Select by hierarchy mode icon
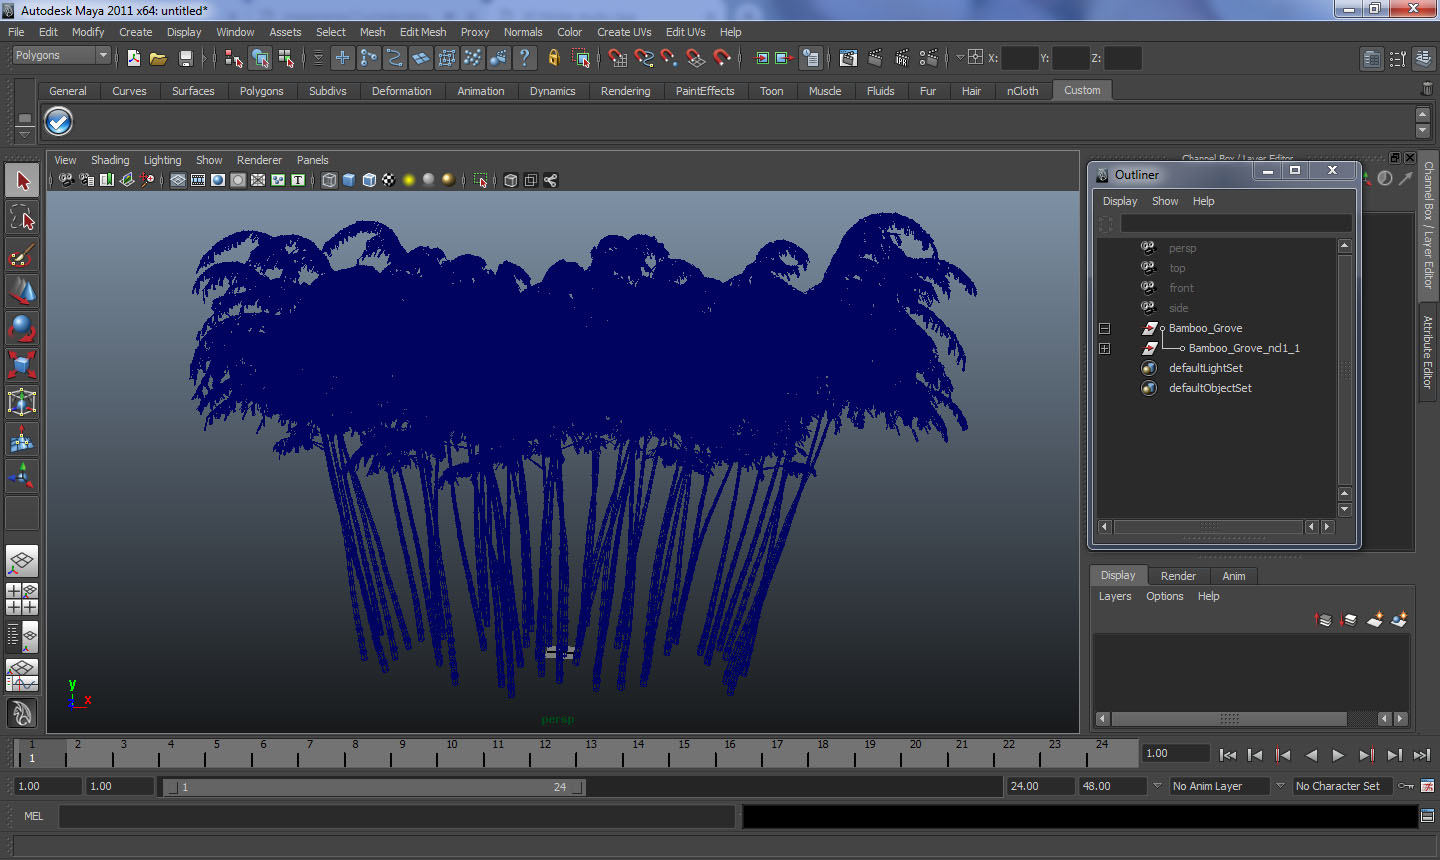 point(233,58)
